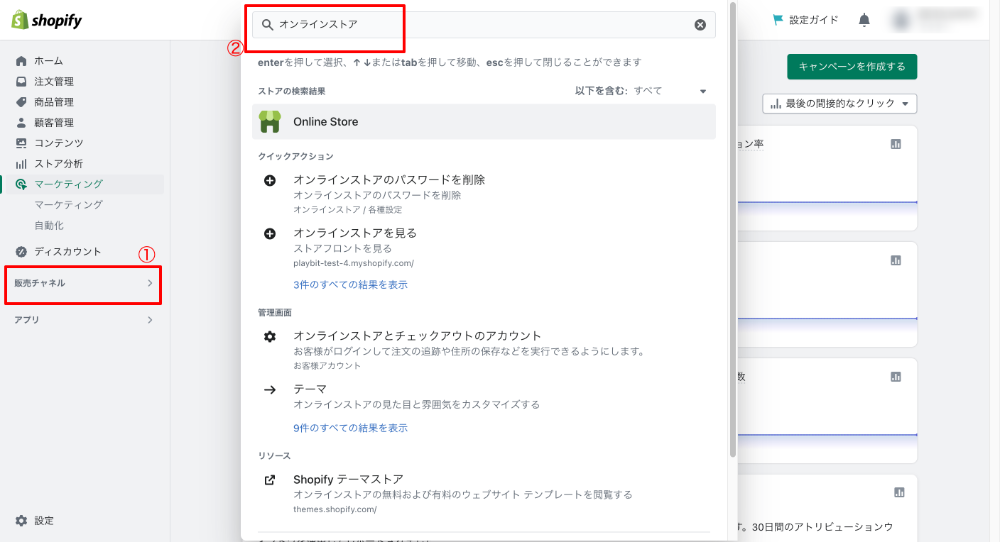Click the content icon
Image resolution: width=1000 pixels, height=542 pixels.
[x=21, y=143]
